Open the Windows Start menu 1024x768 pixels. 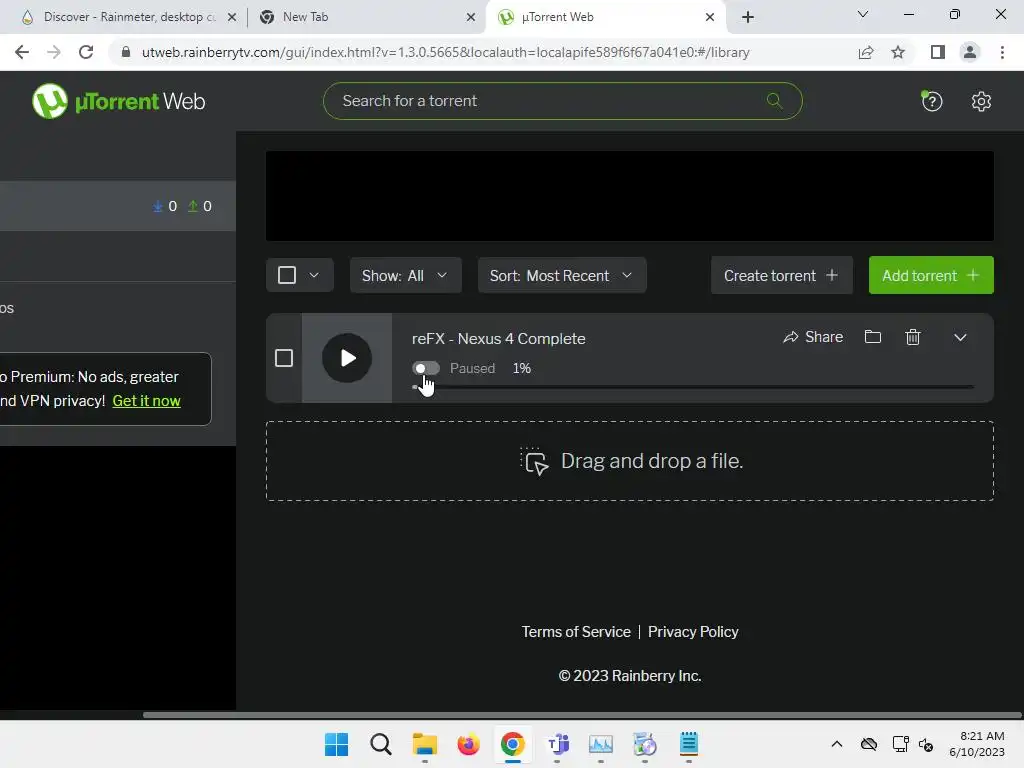pyautogui.click(x=336, y=744)
